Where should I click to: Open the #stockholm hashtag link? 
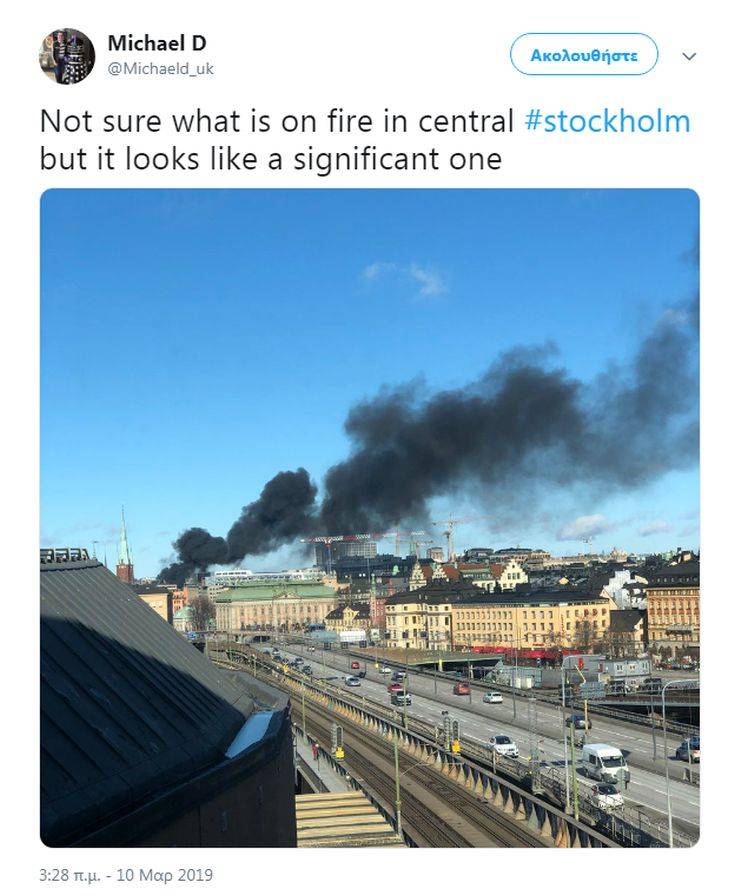click(607, 122)
